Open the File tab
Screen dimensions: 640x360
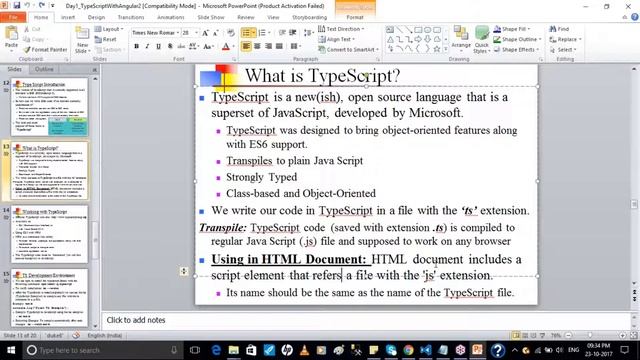tap(13, 17)
